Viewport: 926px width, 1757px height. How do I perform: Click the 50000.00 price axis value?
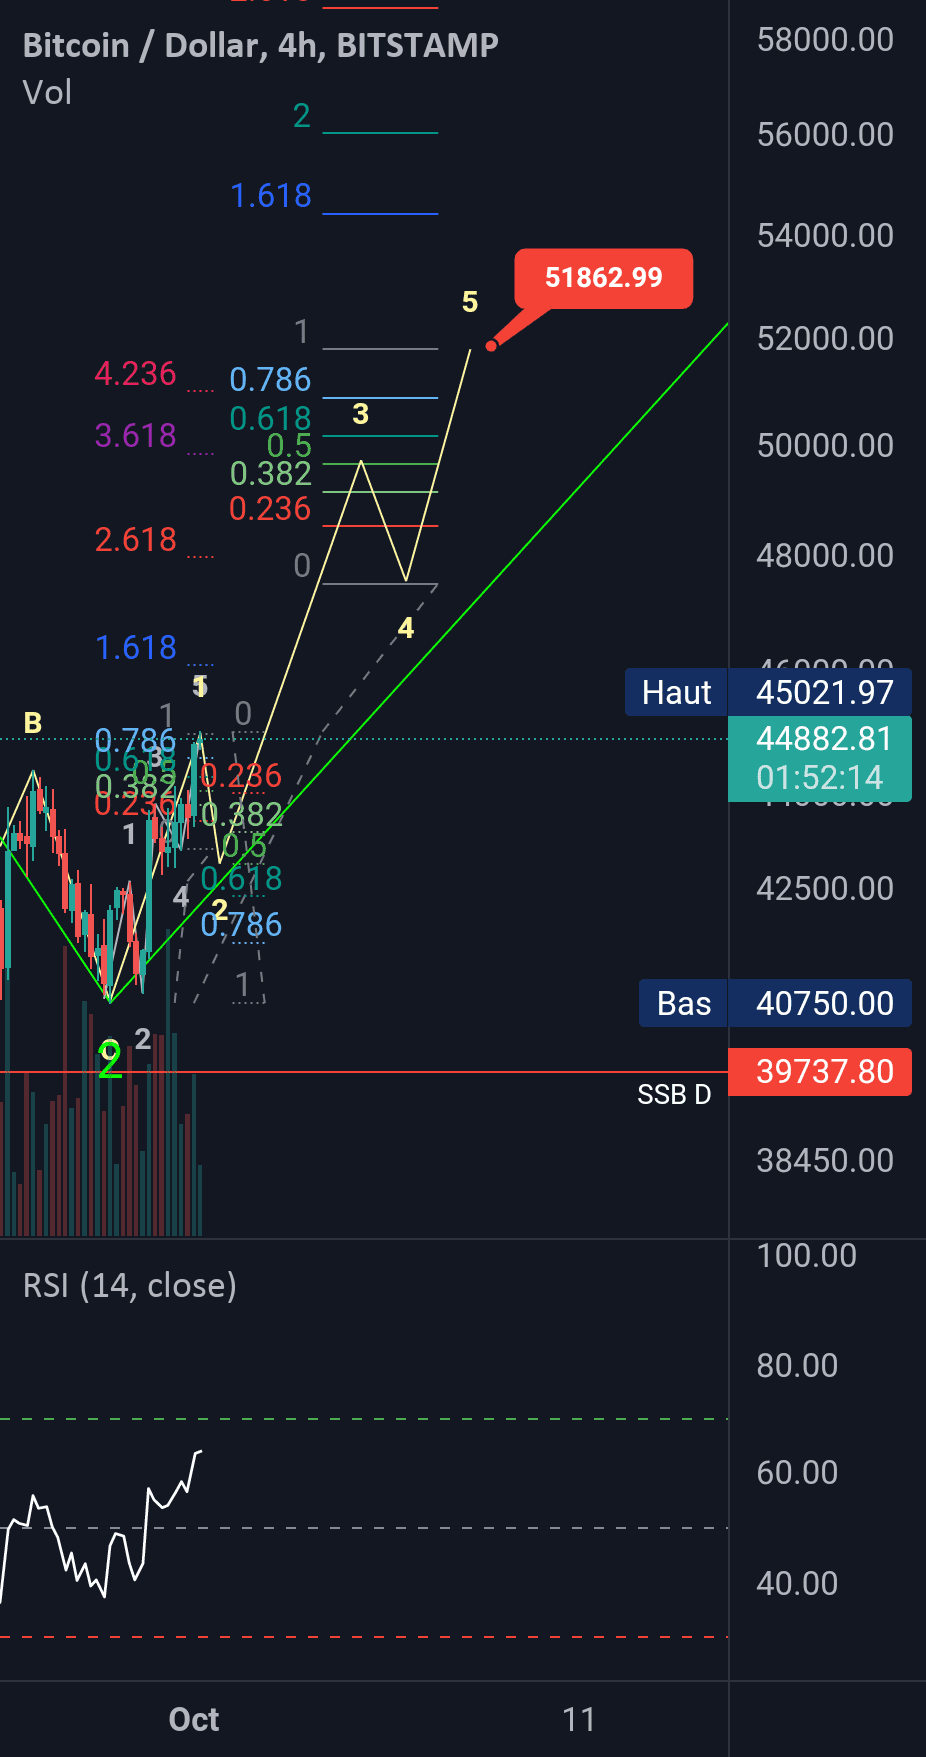[825, 445]
